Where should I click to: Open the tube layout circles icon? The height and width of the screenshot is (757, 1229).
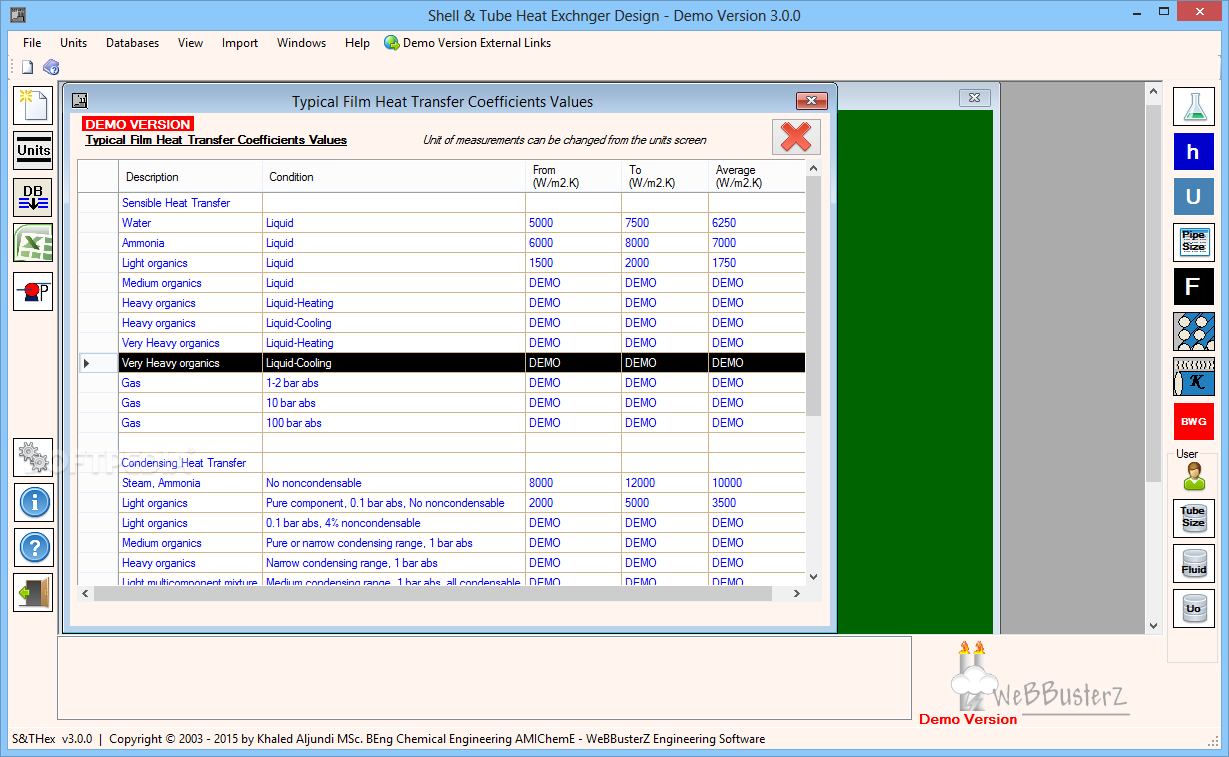pos(1193,331)
